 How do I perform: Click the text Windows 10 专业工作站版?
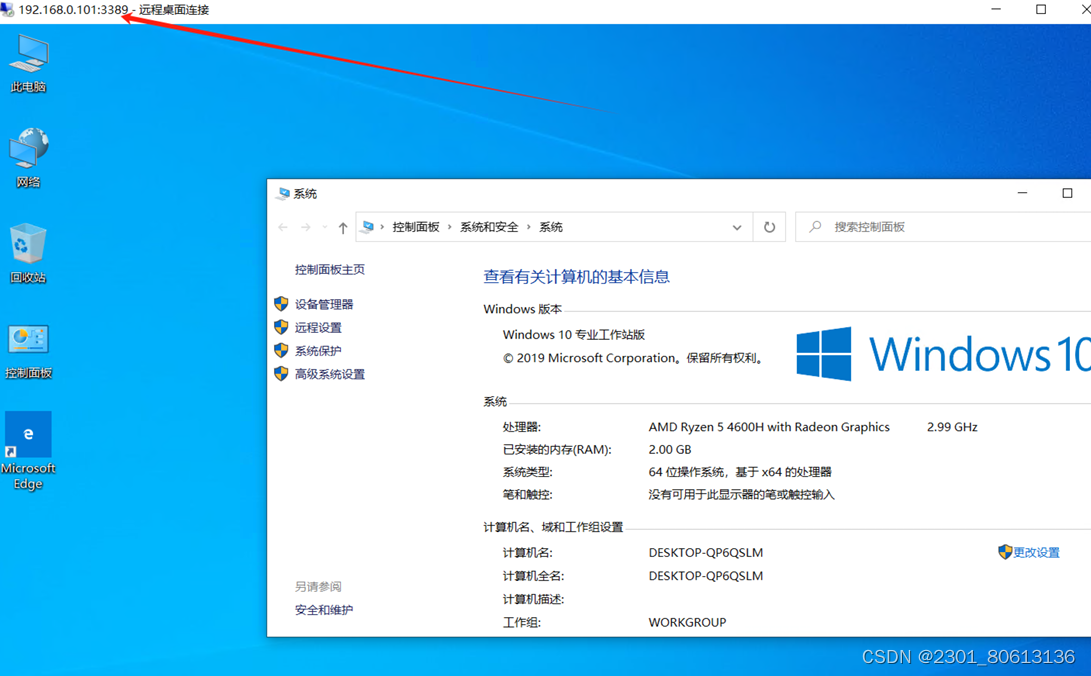tap(574, 335)
